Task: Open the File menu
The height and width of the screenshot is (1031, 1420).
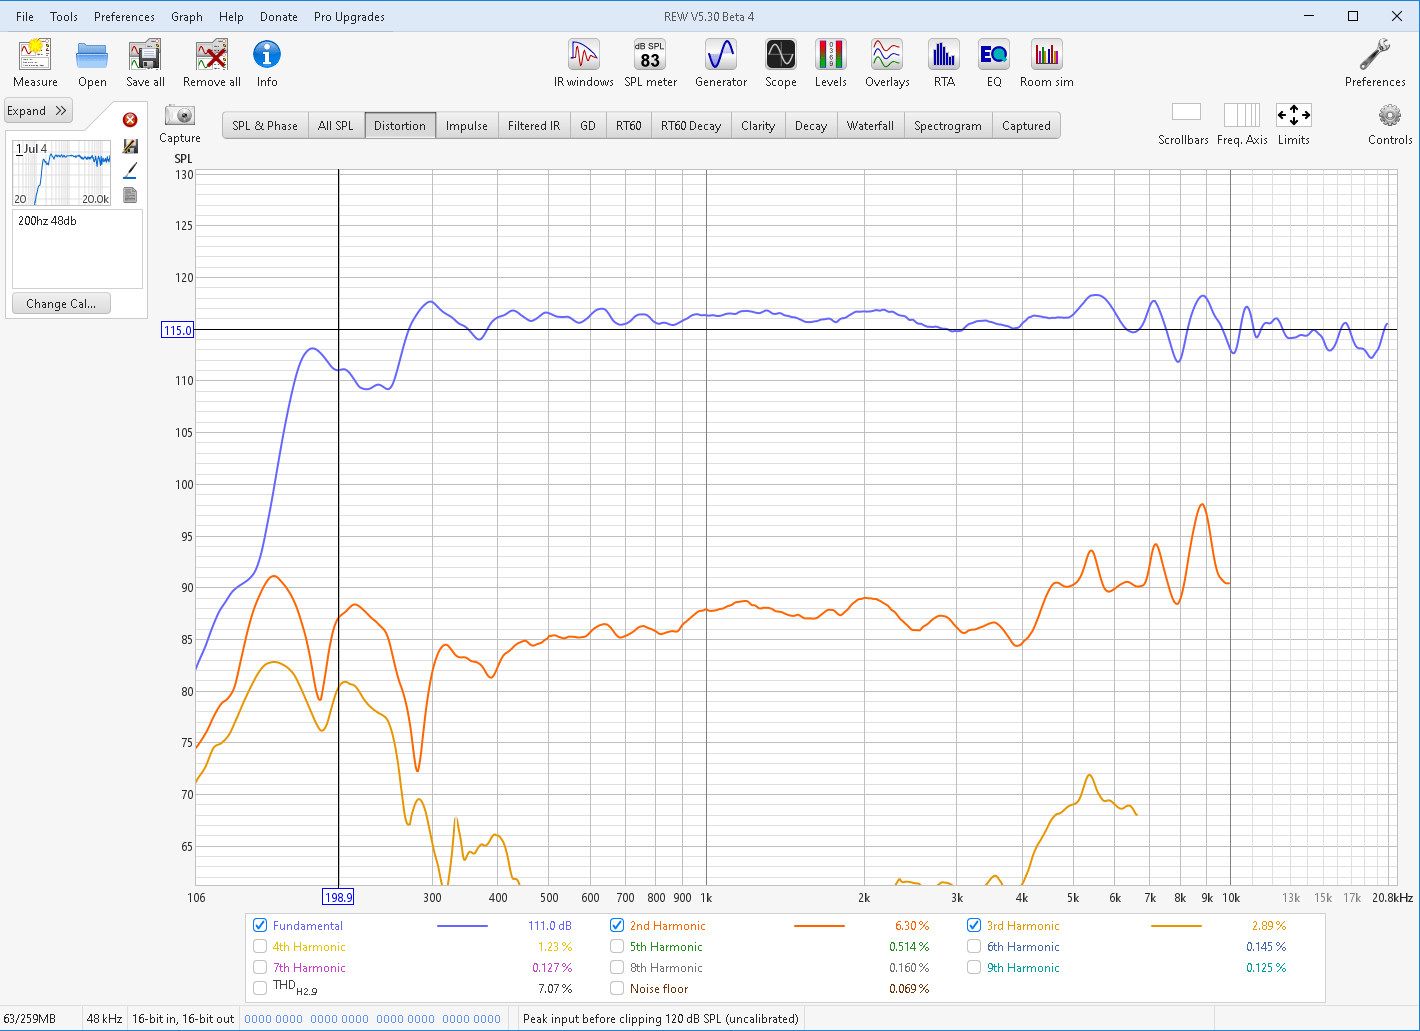Action: 25,16
